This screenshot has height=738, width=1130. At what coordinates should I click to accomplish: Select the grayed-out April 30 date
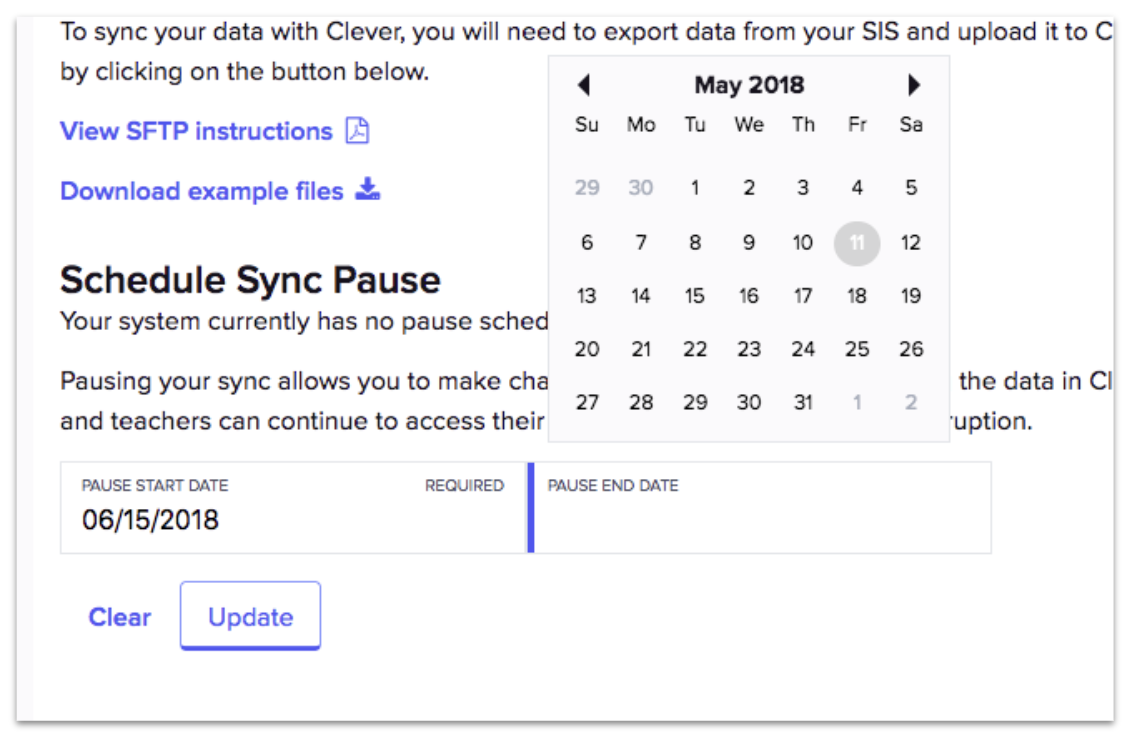coord(640,187)
